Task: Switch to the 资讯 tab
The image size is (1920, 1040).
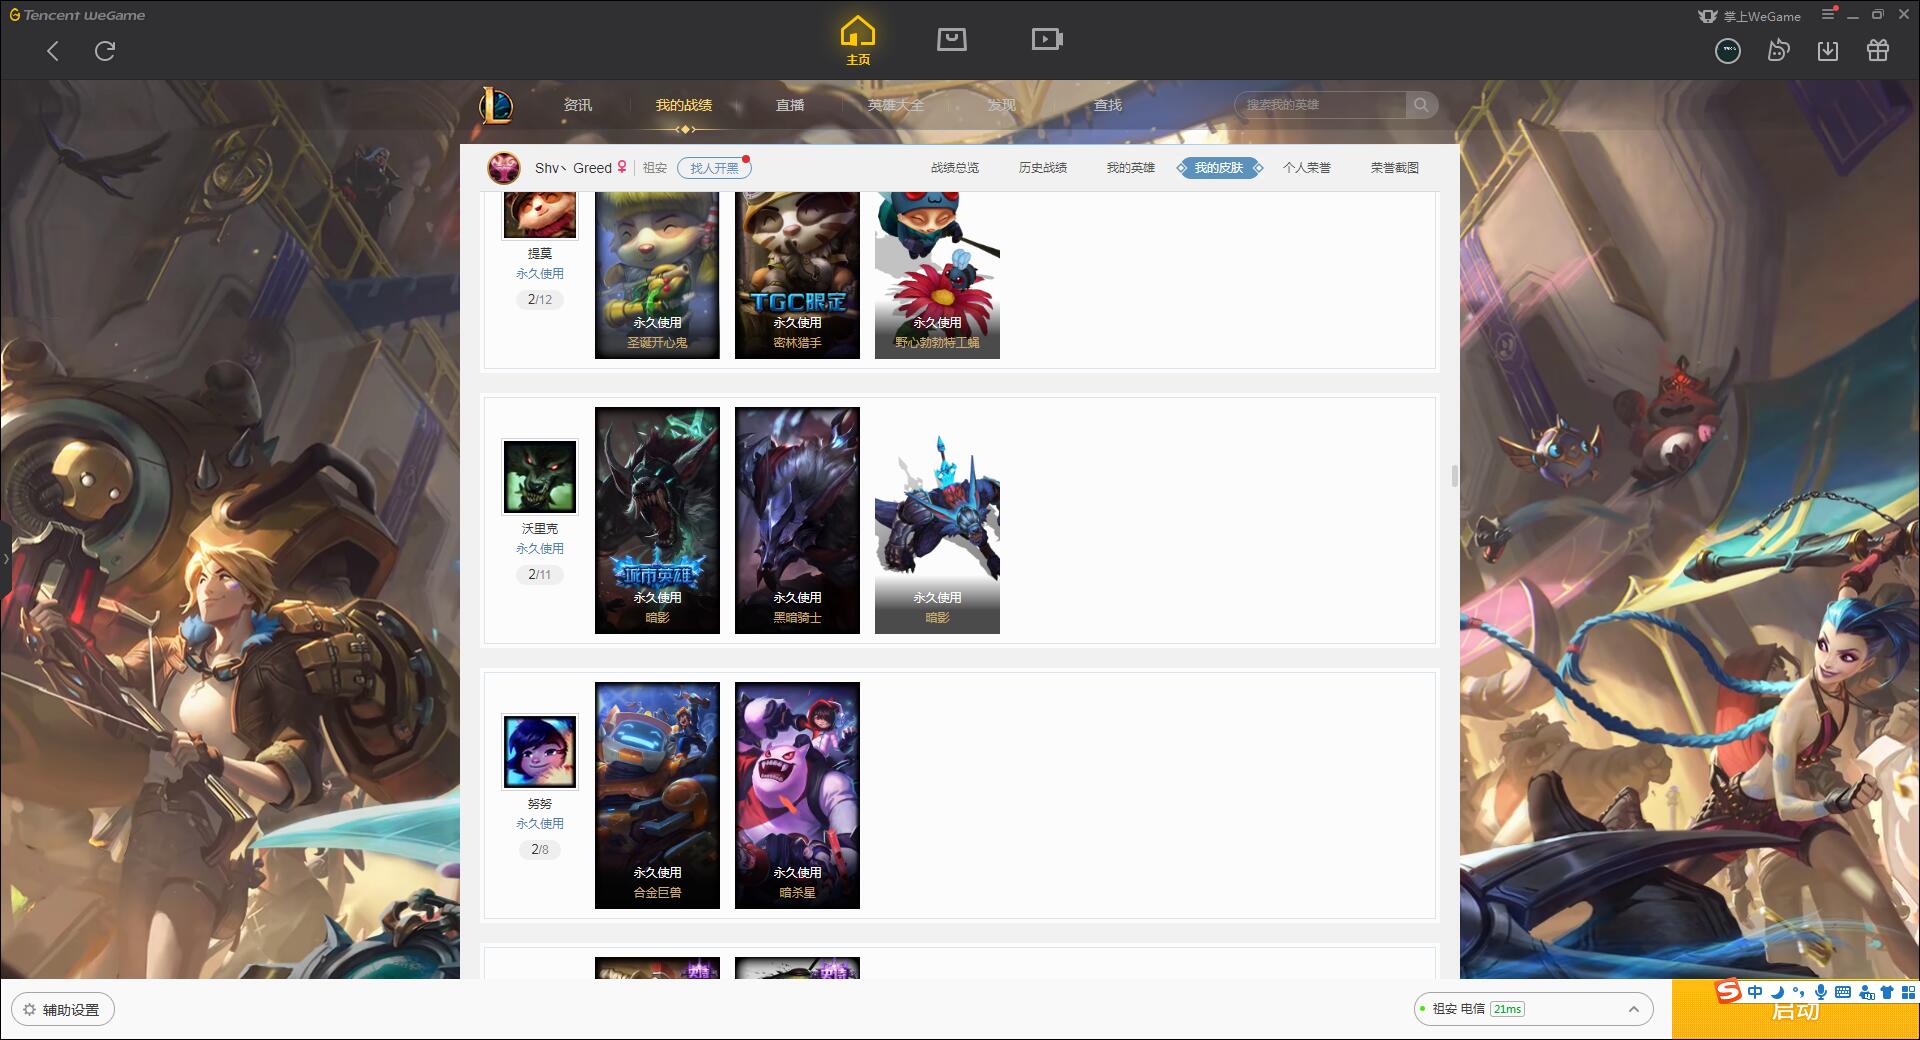Action: [x=578, y=105]
